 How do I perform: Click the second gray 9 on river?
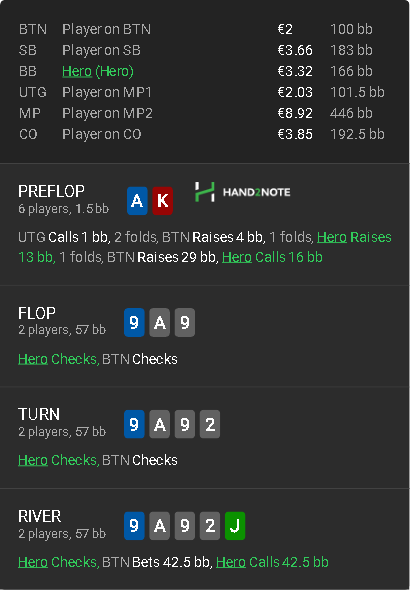[185, 526]
